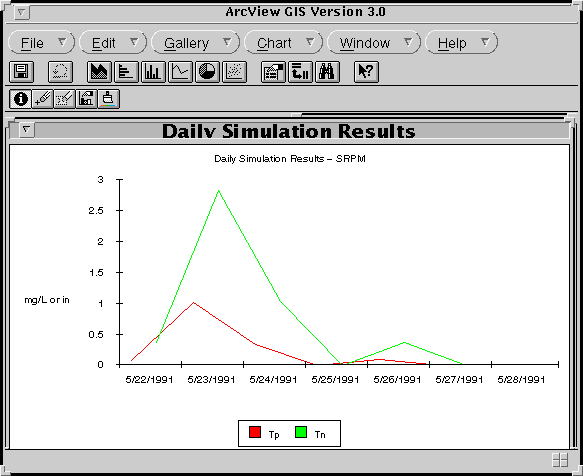Select the Chart Color paintbrush tool
Viewport: 583px width, 476px height.
click(x=109, y=99)
